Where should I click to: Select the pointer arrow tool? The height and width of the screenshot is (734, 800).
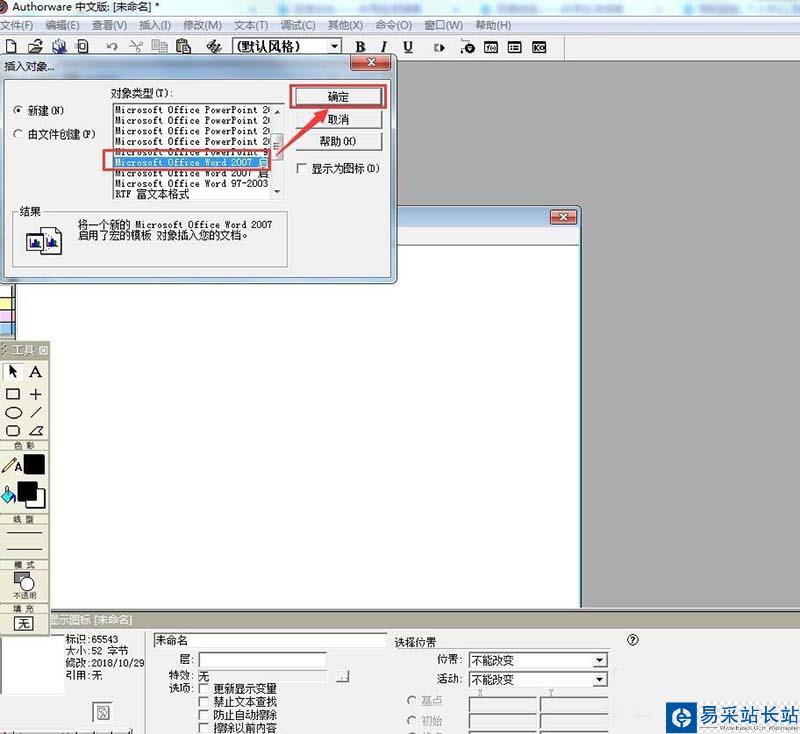pos(13,371)
